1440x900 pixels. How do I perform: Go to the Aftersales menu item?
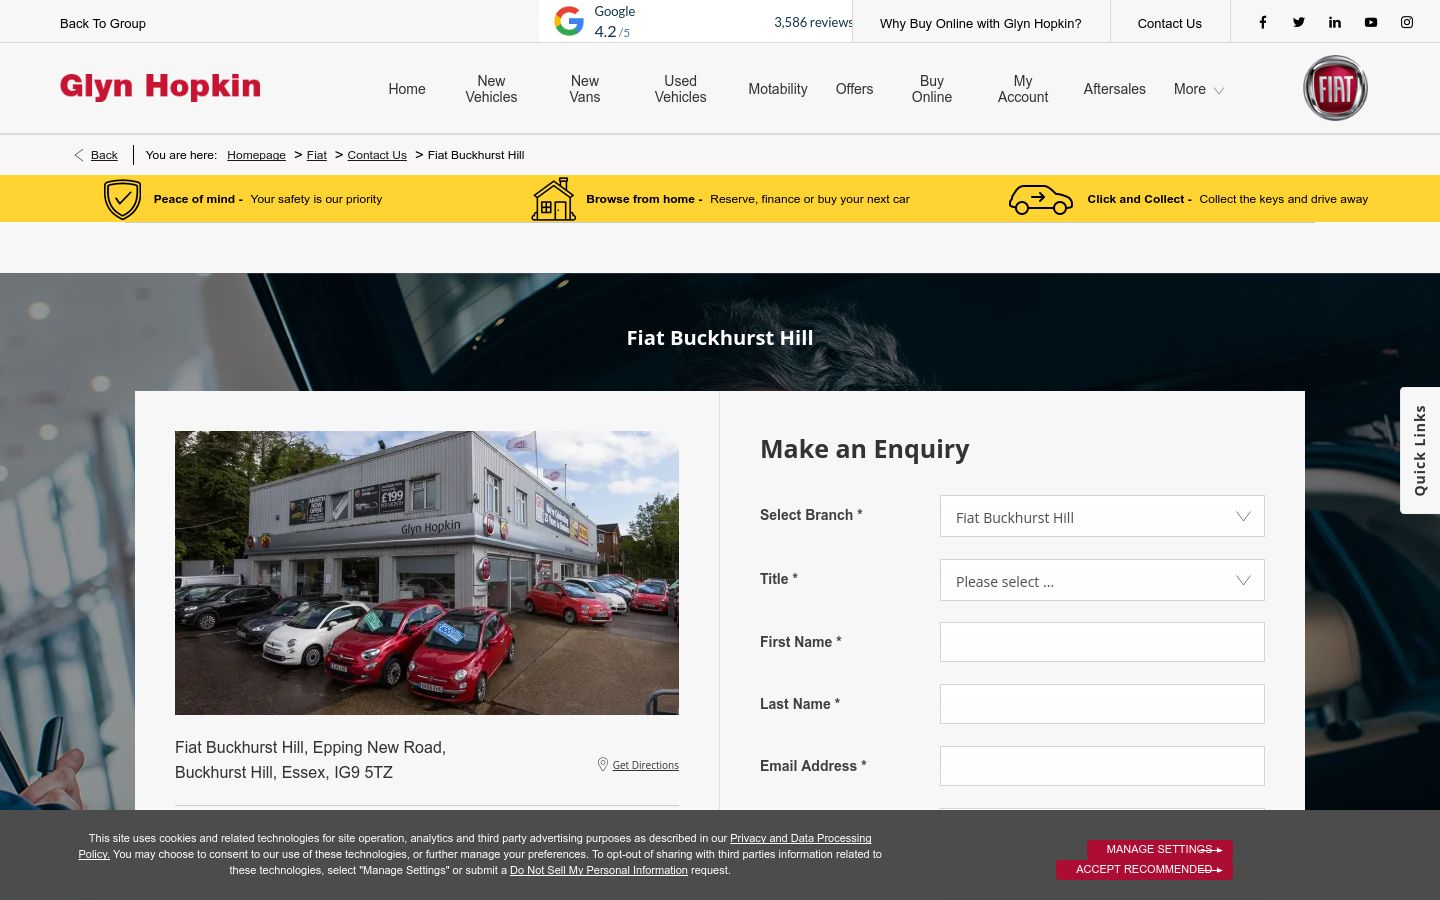pyautogui.click(x=1114, y=89)
